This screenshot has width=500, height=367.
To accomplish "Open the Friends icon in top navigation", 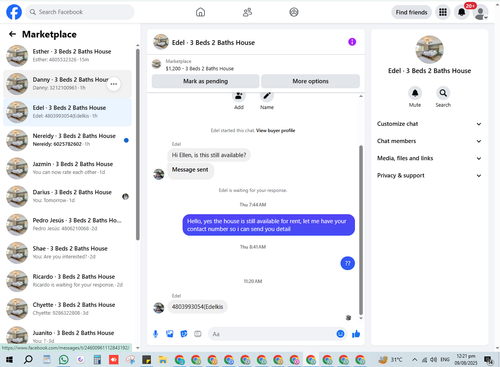I will pos(247,12).
